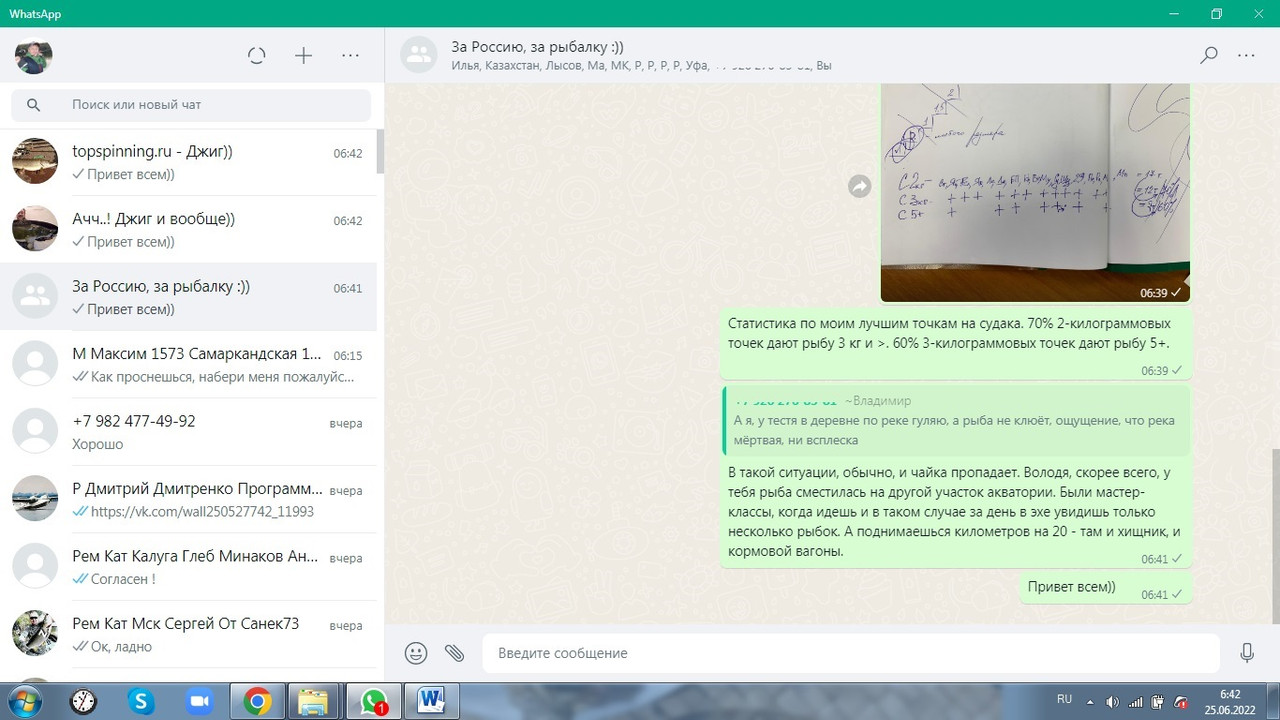Open the notebook photo message
Image resolution: width=1280 pixels, height=720 pixels.
pyautogui.click(x=1035, y=193)
